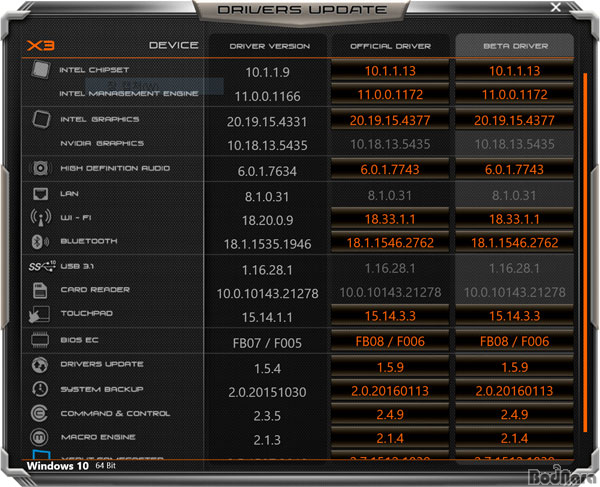Click the Card Reader icon
This screenshot has height=487, width=600.
point(40,290)
